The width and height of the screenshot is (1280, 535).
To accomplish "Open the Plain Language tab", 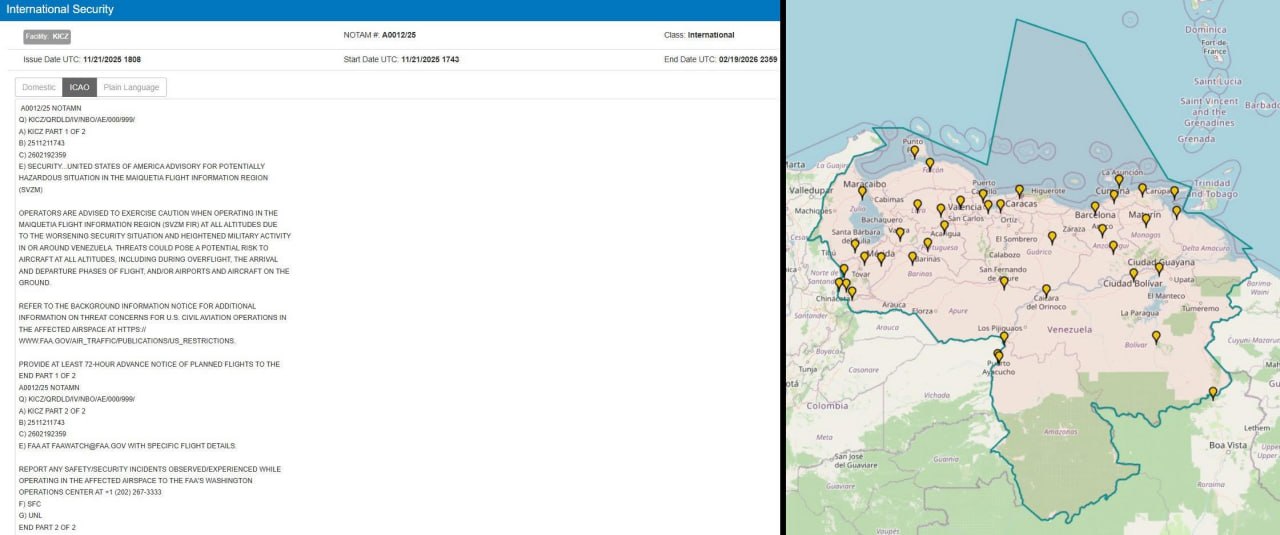I will 131,87.
